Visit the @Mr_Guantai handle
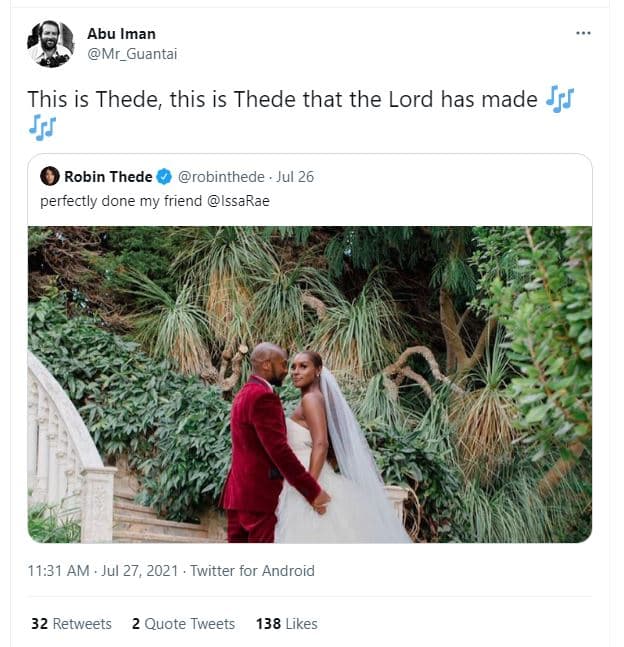Image resolution: width=624 pixels, height=647 pixels. pos(131,53)
